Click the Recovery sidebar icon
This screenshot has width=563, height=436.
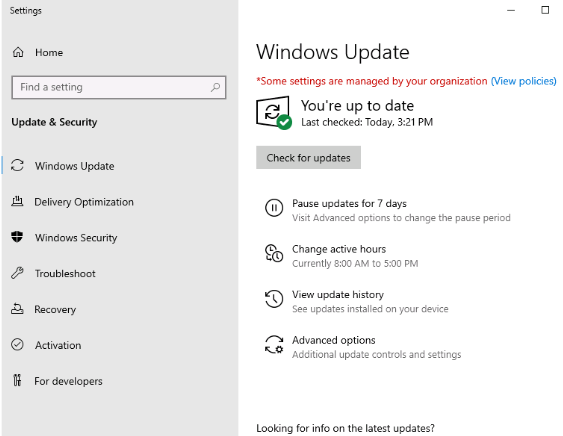click(17, 309)
